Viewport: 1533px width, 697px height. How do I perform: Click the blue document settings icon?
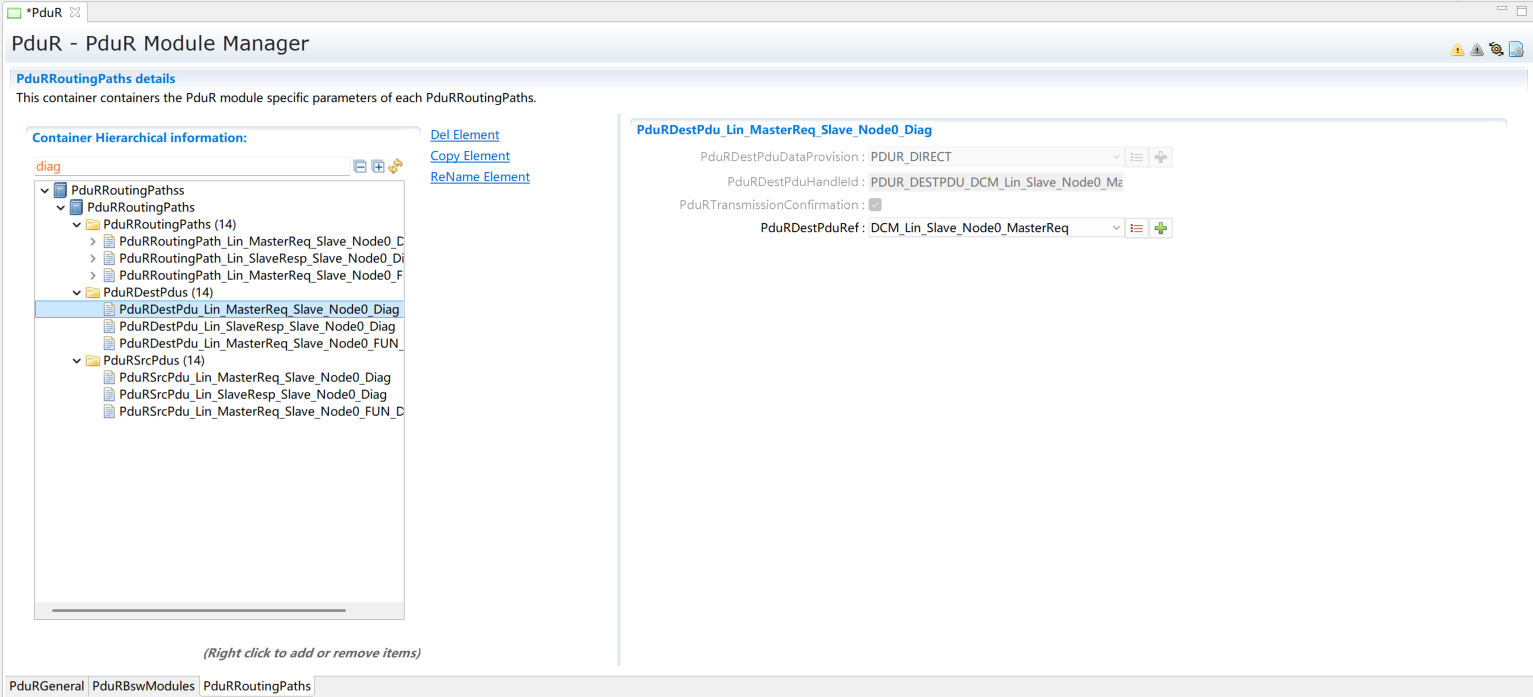[1516, 49]
